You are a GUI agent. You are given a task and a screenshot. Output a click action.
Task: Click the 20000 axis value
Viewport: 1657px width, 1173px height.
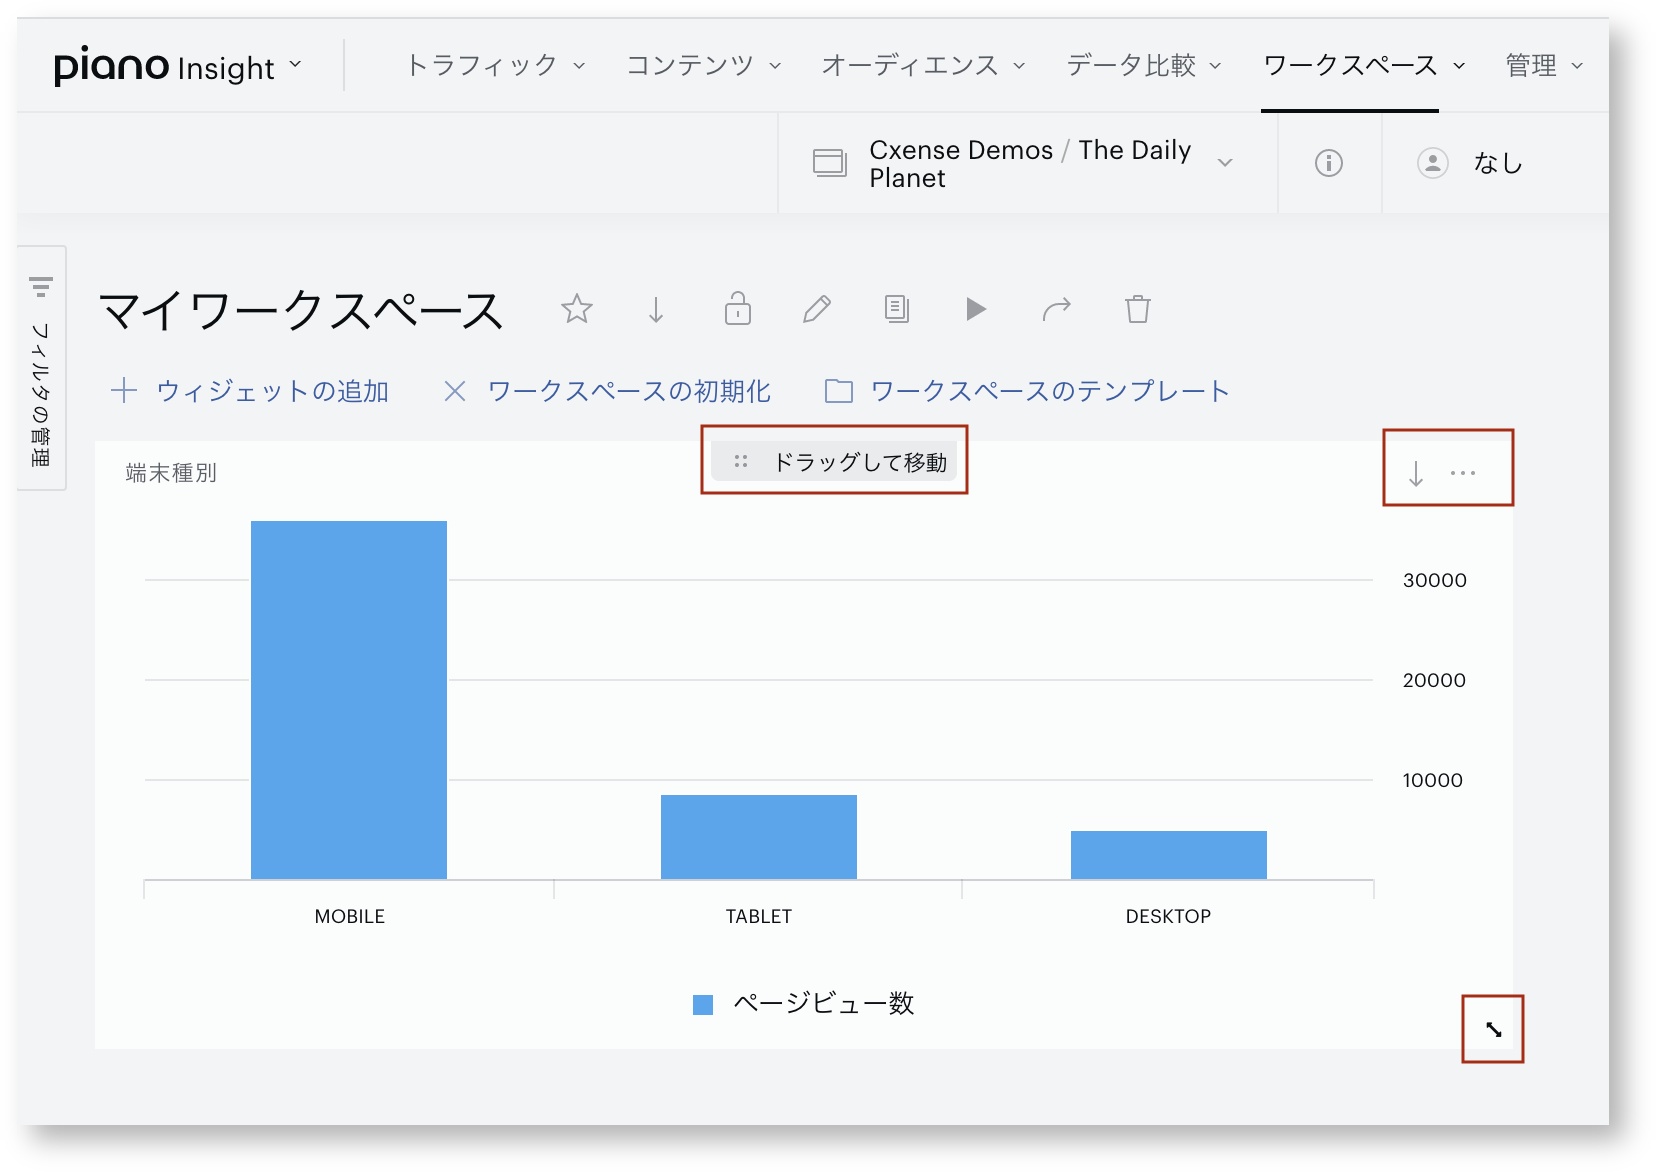coord(1435,680)
